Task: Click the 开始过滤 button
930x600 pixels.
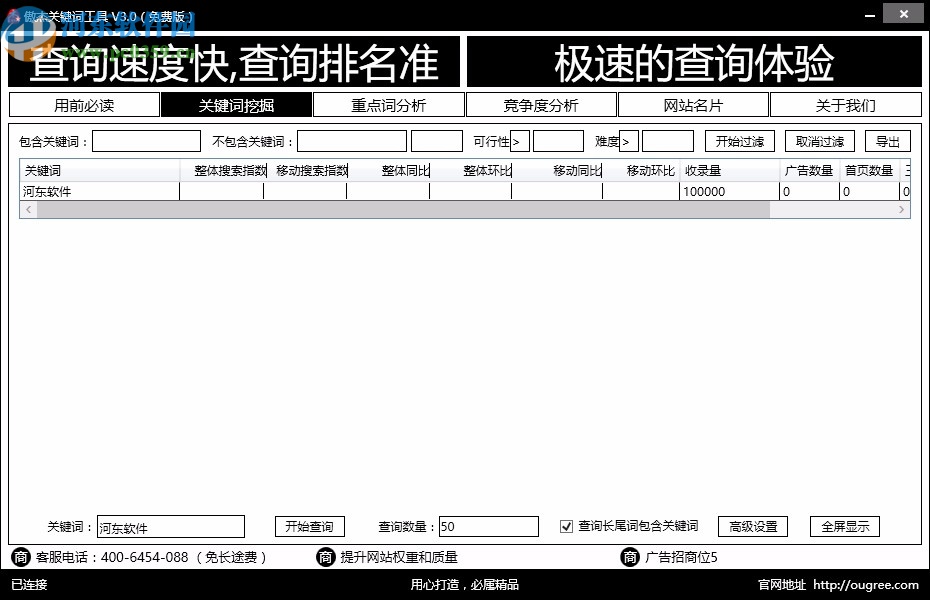Action: (x=740, y=141)
